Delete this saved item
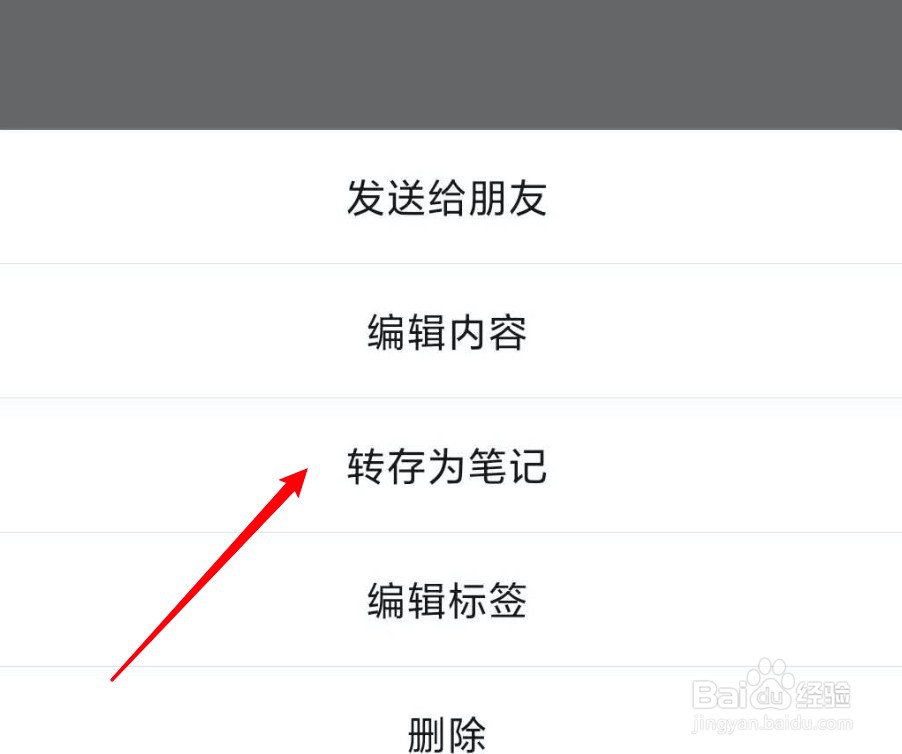Viewport: 902px width, 754px height. click(x=451, y=711)
